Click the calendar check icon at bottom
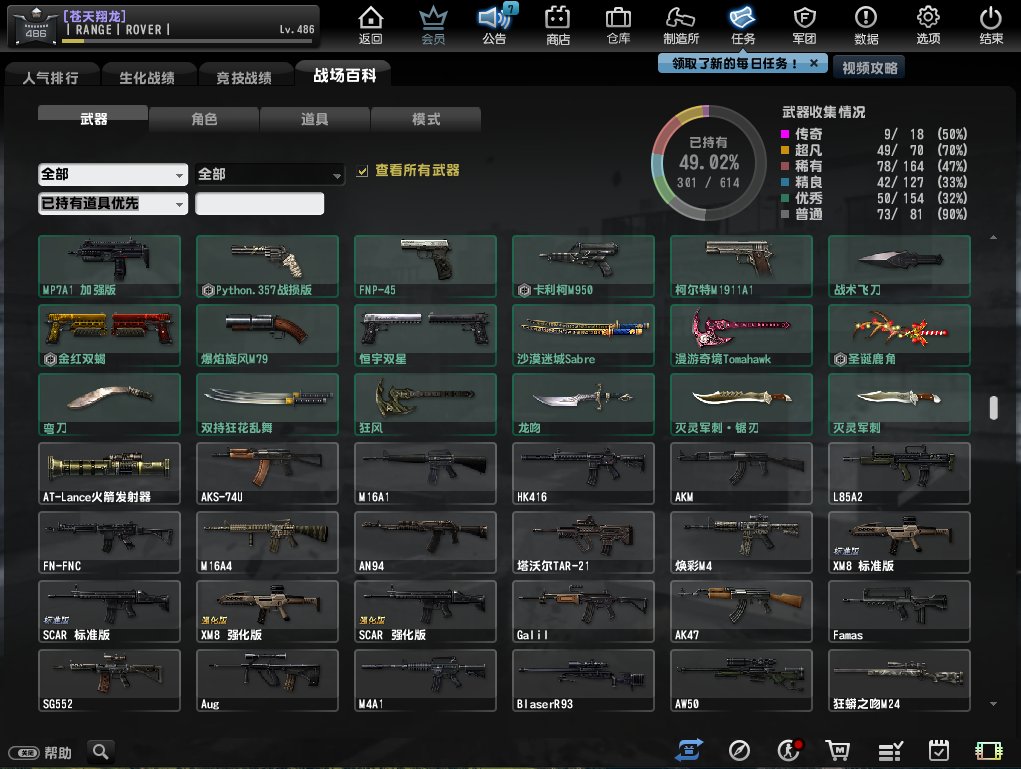 pyautogui.click(x=939, y=750)
